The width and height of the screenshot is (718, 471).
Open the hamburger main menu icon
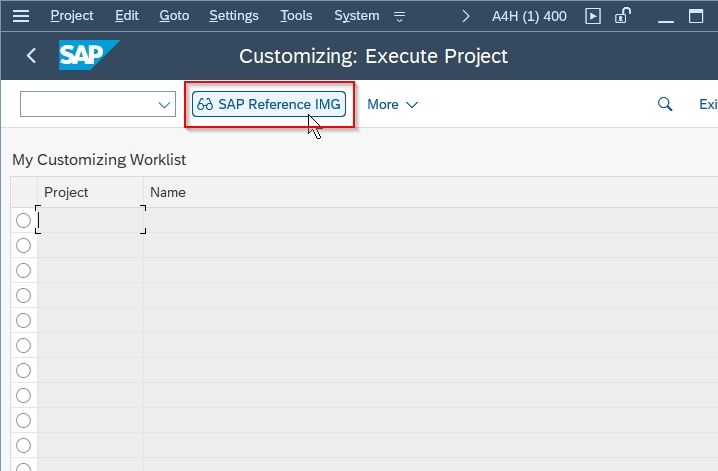point(21,16)
